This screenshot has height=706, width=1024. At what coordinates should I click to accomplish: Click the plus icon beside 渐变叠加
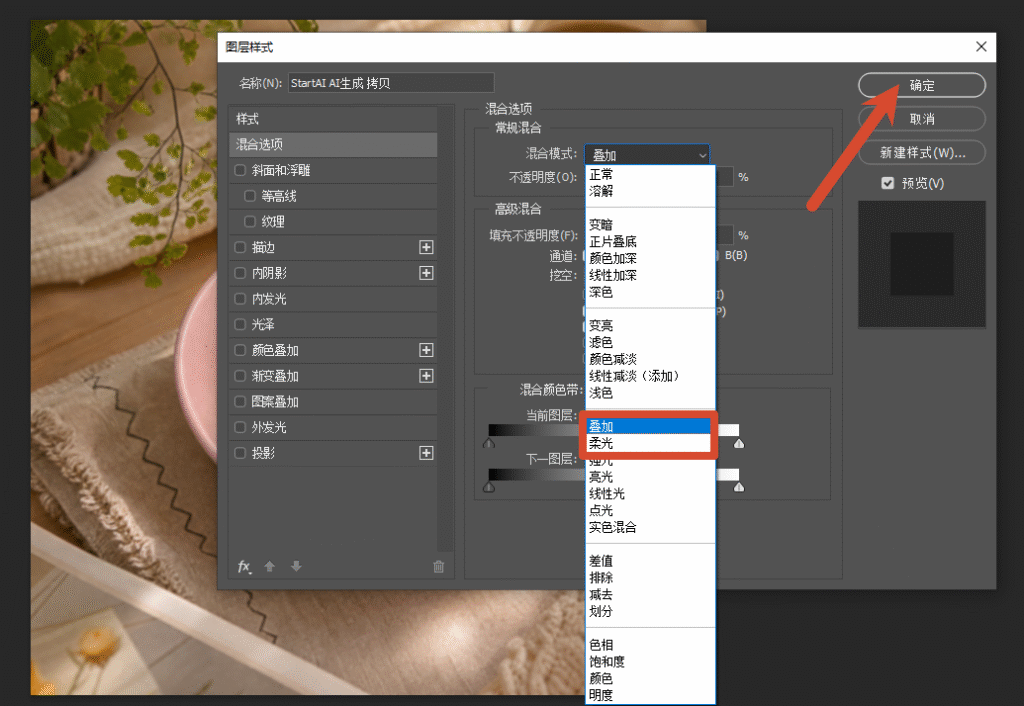[x=426, y=376]
